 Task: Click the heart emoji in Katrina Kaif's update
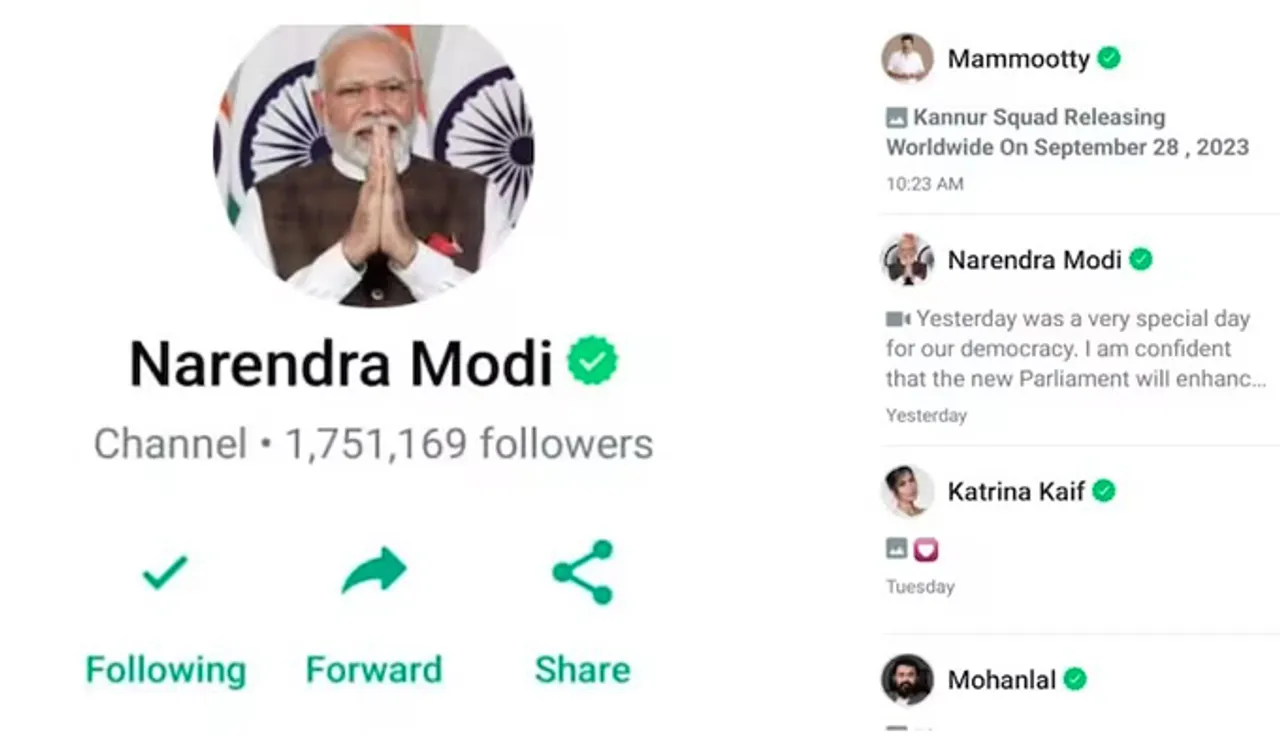click(926, 549)
